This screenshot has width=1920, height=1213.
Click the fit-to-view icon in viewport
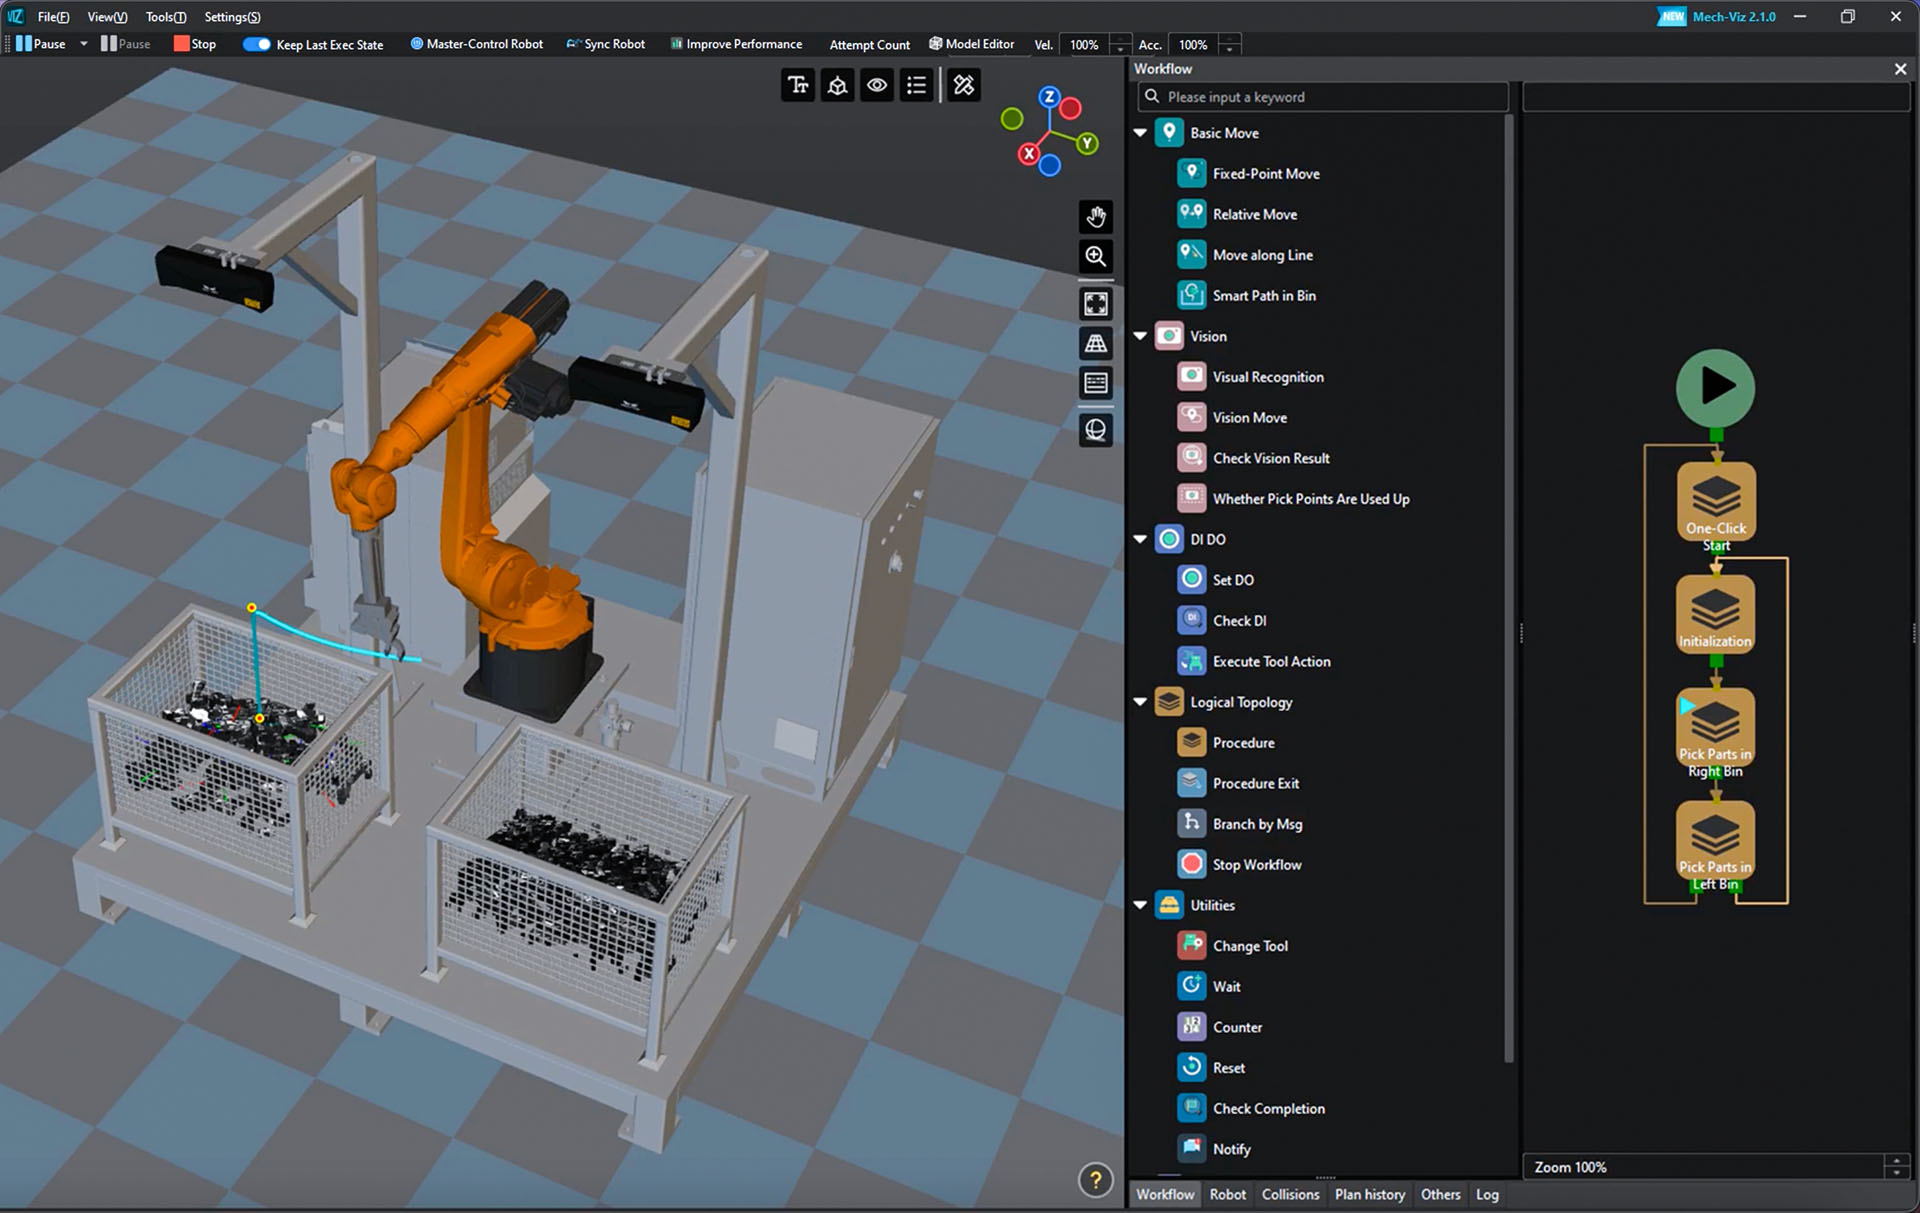pos(1096,303)
